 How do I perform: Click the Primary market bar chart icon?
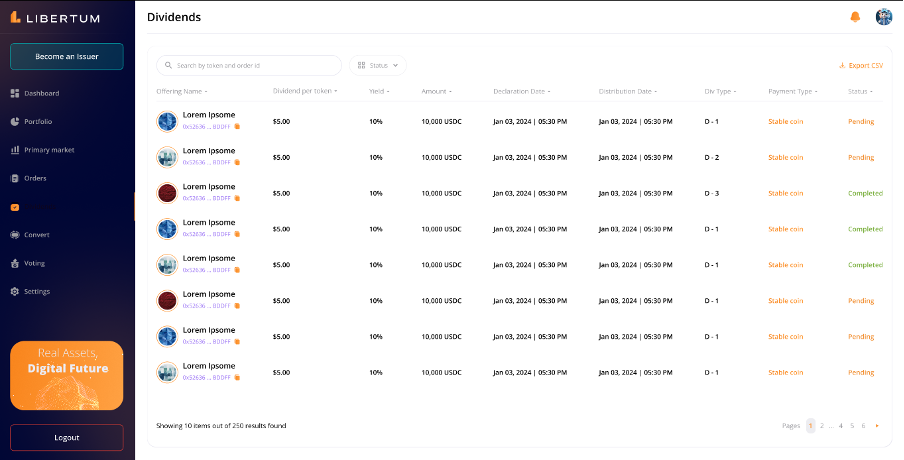tap(15, 150)
